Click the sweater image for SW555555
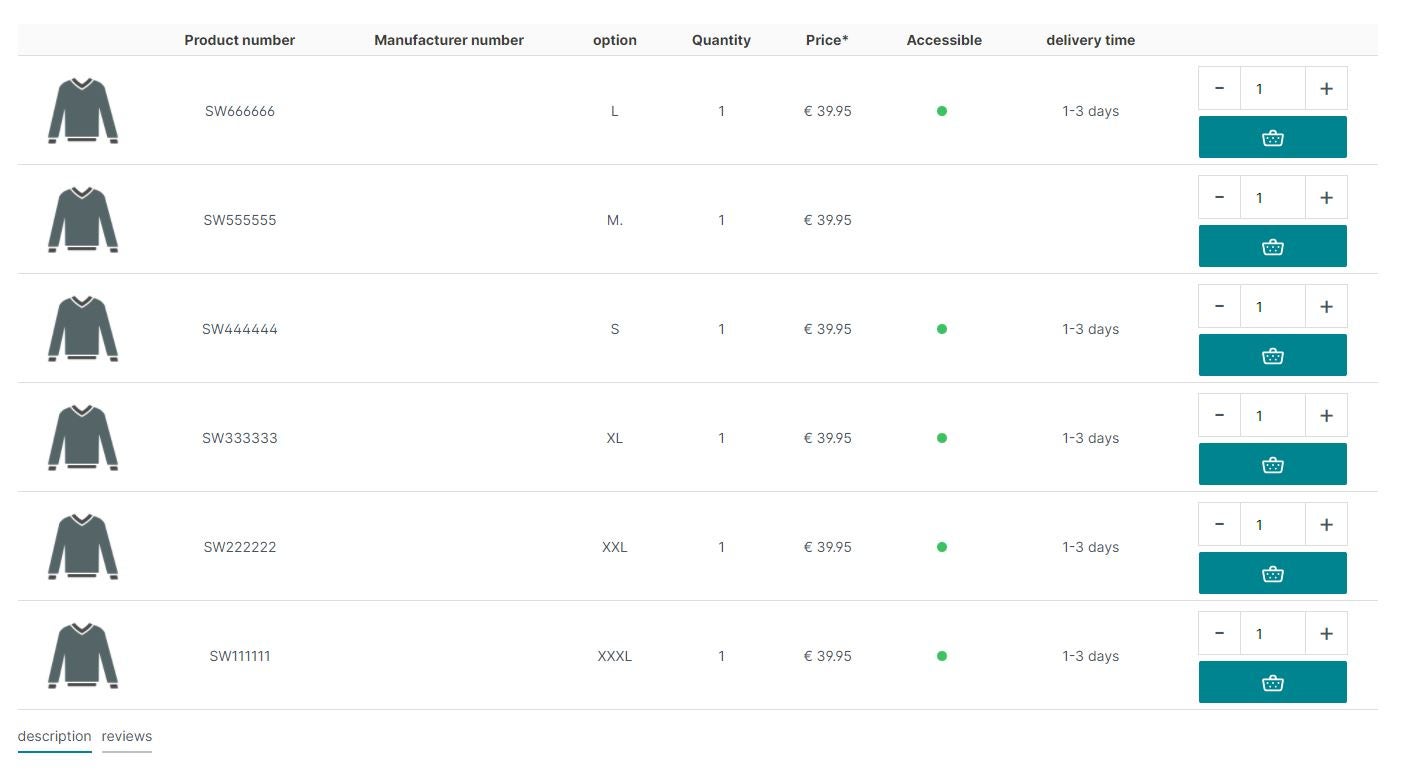The height and width of the screenshot is (772, 1422). (x=83, y=220)
